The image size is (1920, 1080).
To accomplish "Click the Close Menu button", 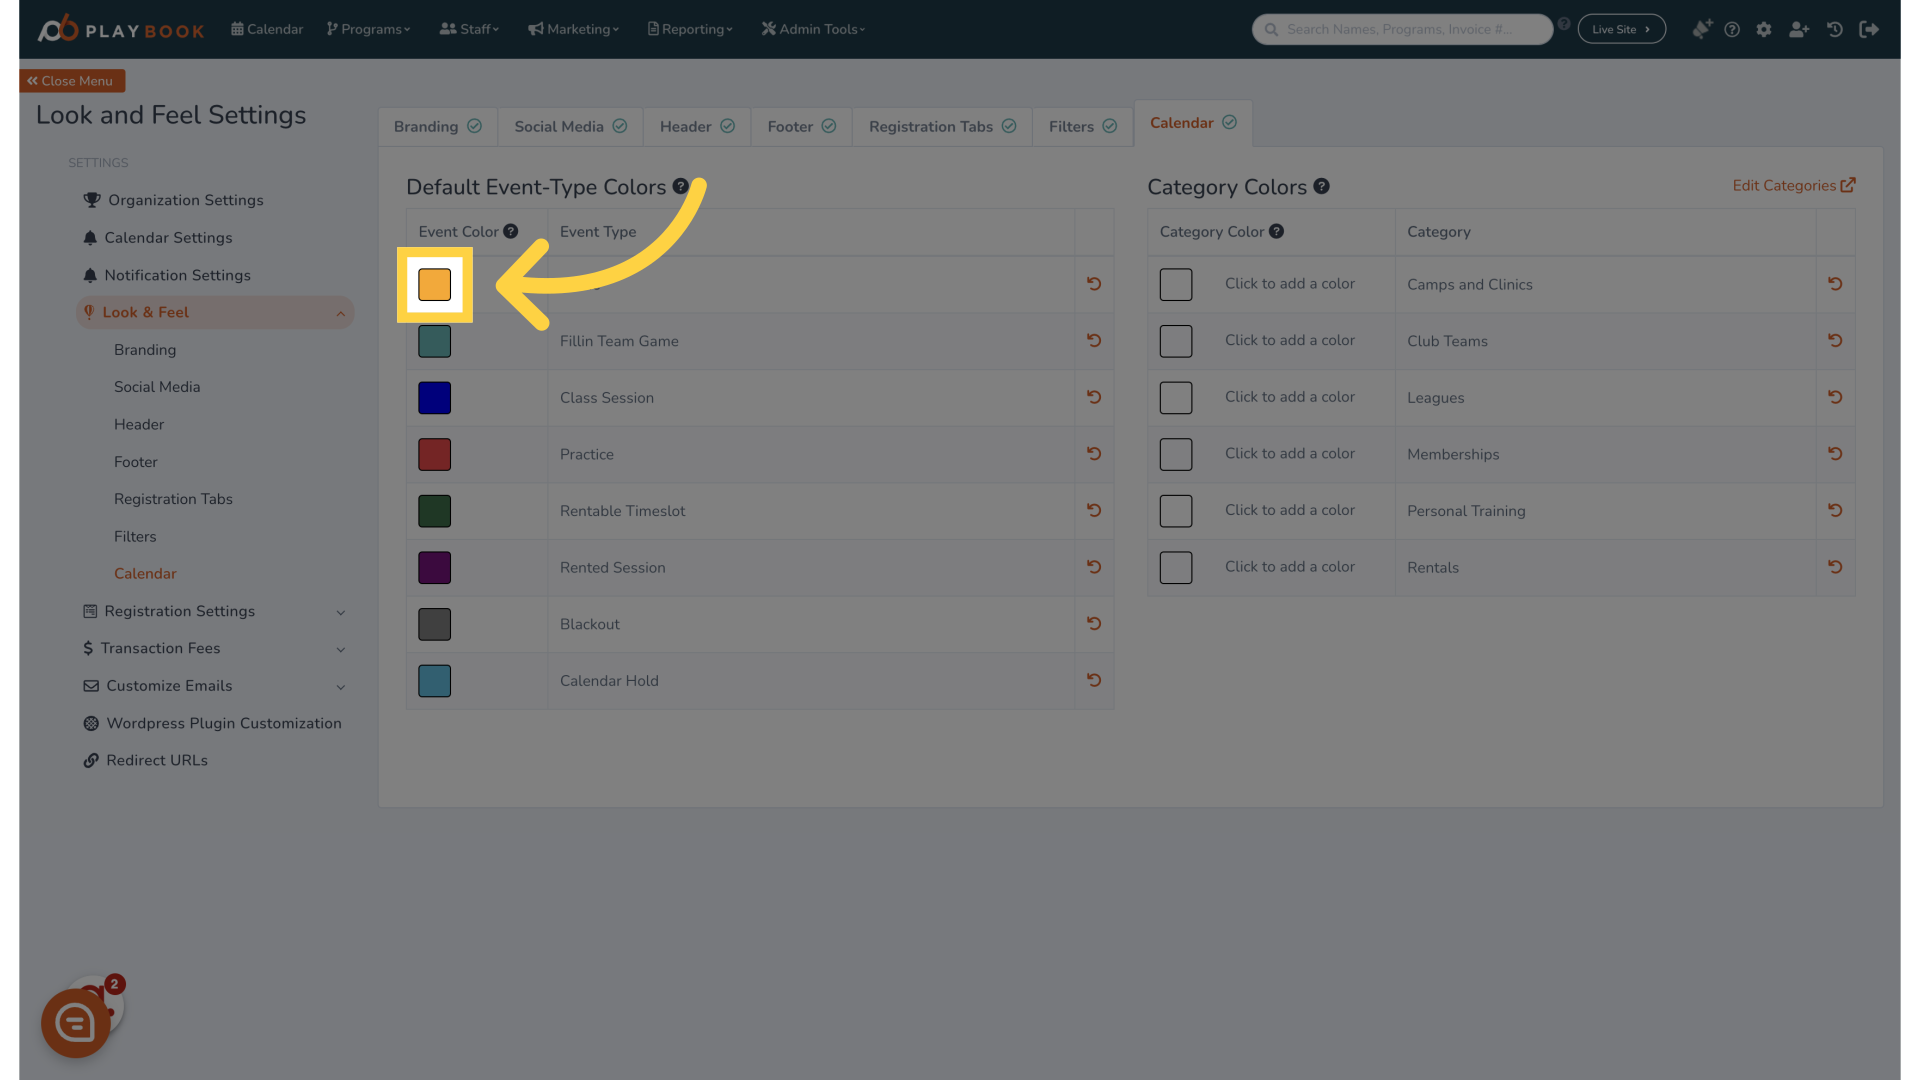I will [x=71, y=81].
